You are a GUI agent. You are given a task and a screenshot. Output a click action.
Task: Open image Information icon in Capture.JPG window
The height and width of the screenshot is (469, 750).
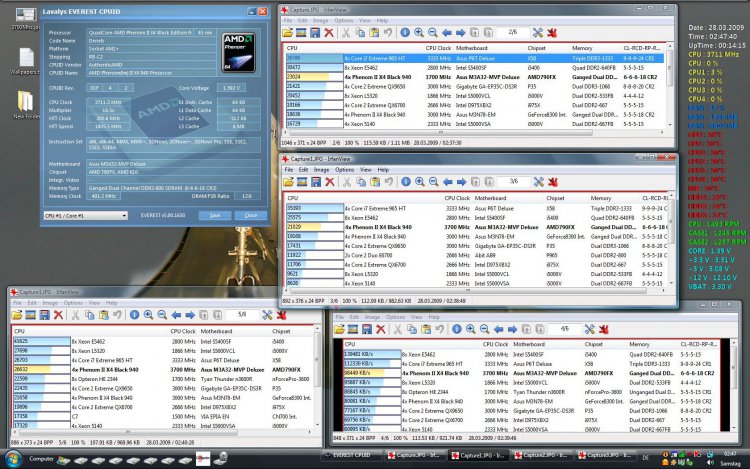[405, 33]
